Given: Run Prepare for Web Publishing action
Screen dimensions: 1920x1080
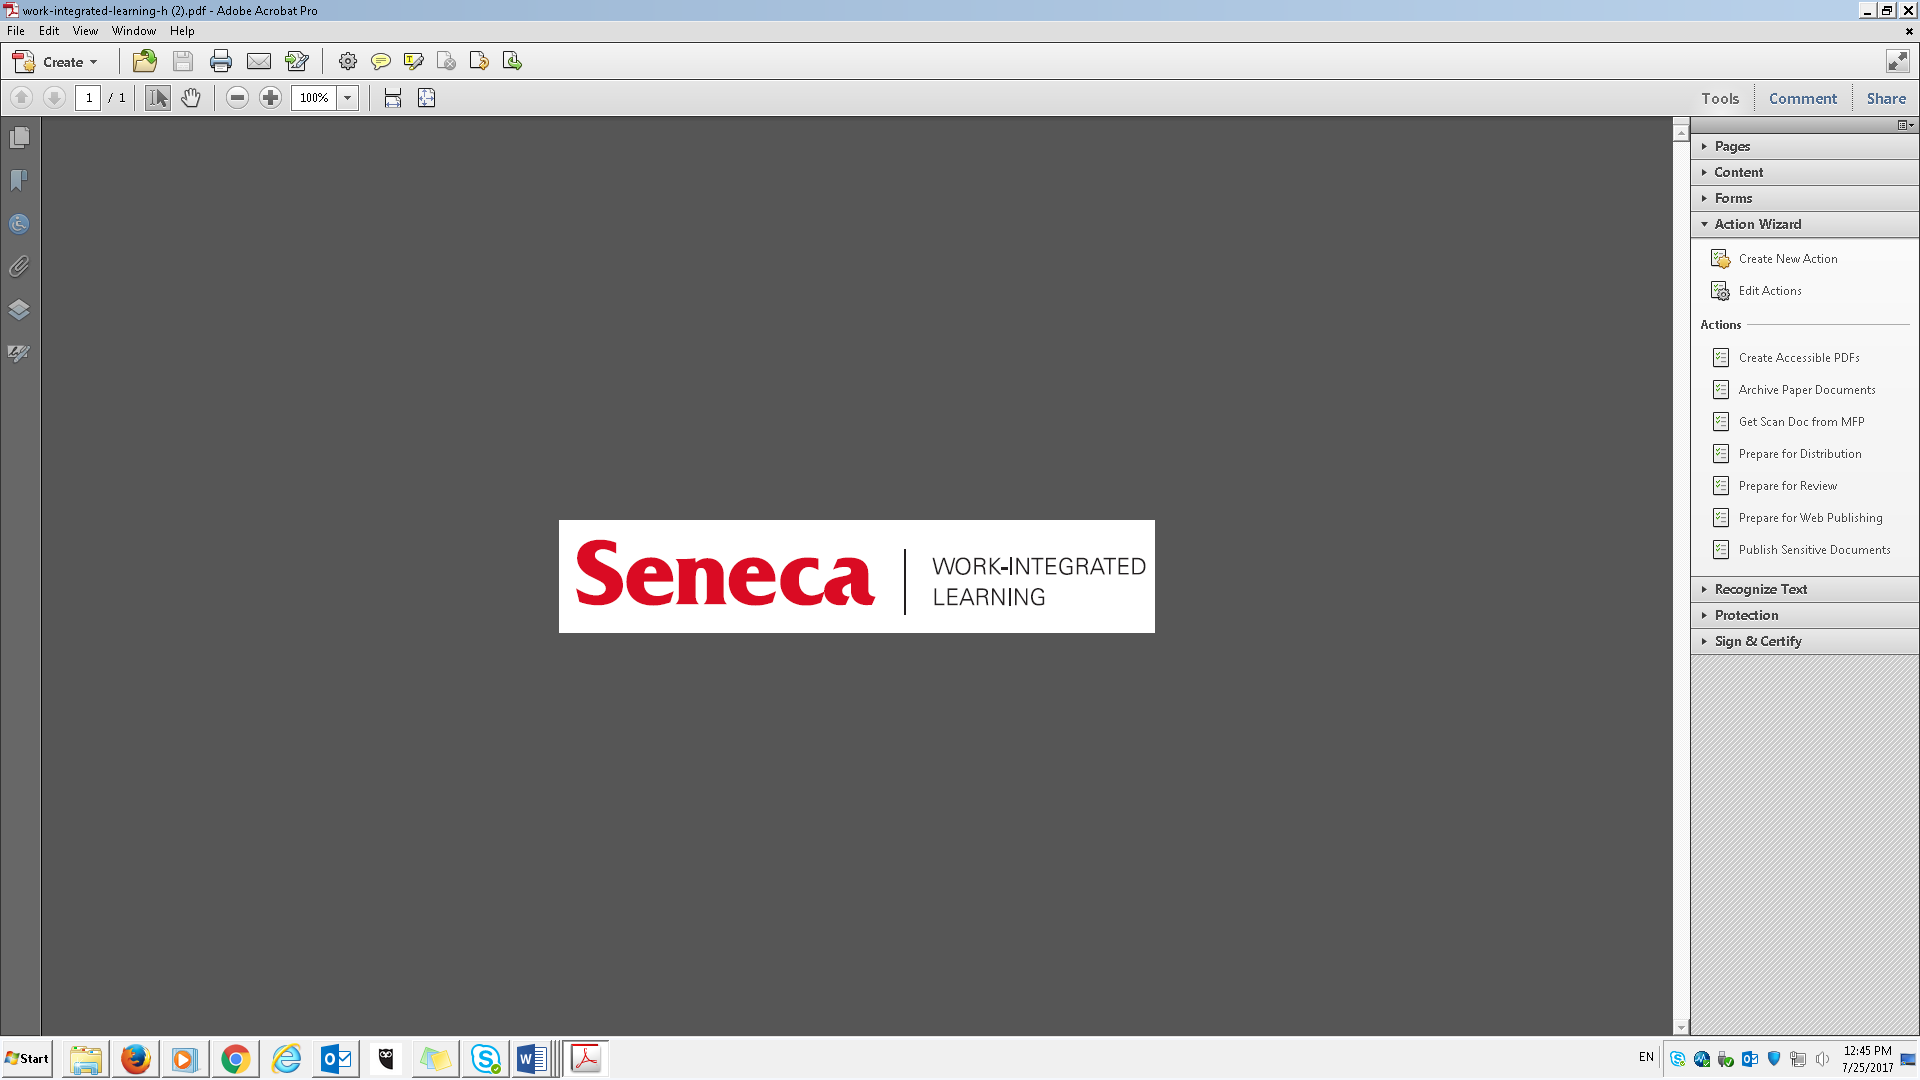Looking at the screenshot, I should [x=1809, y=518].
